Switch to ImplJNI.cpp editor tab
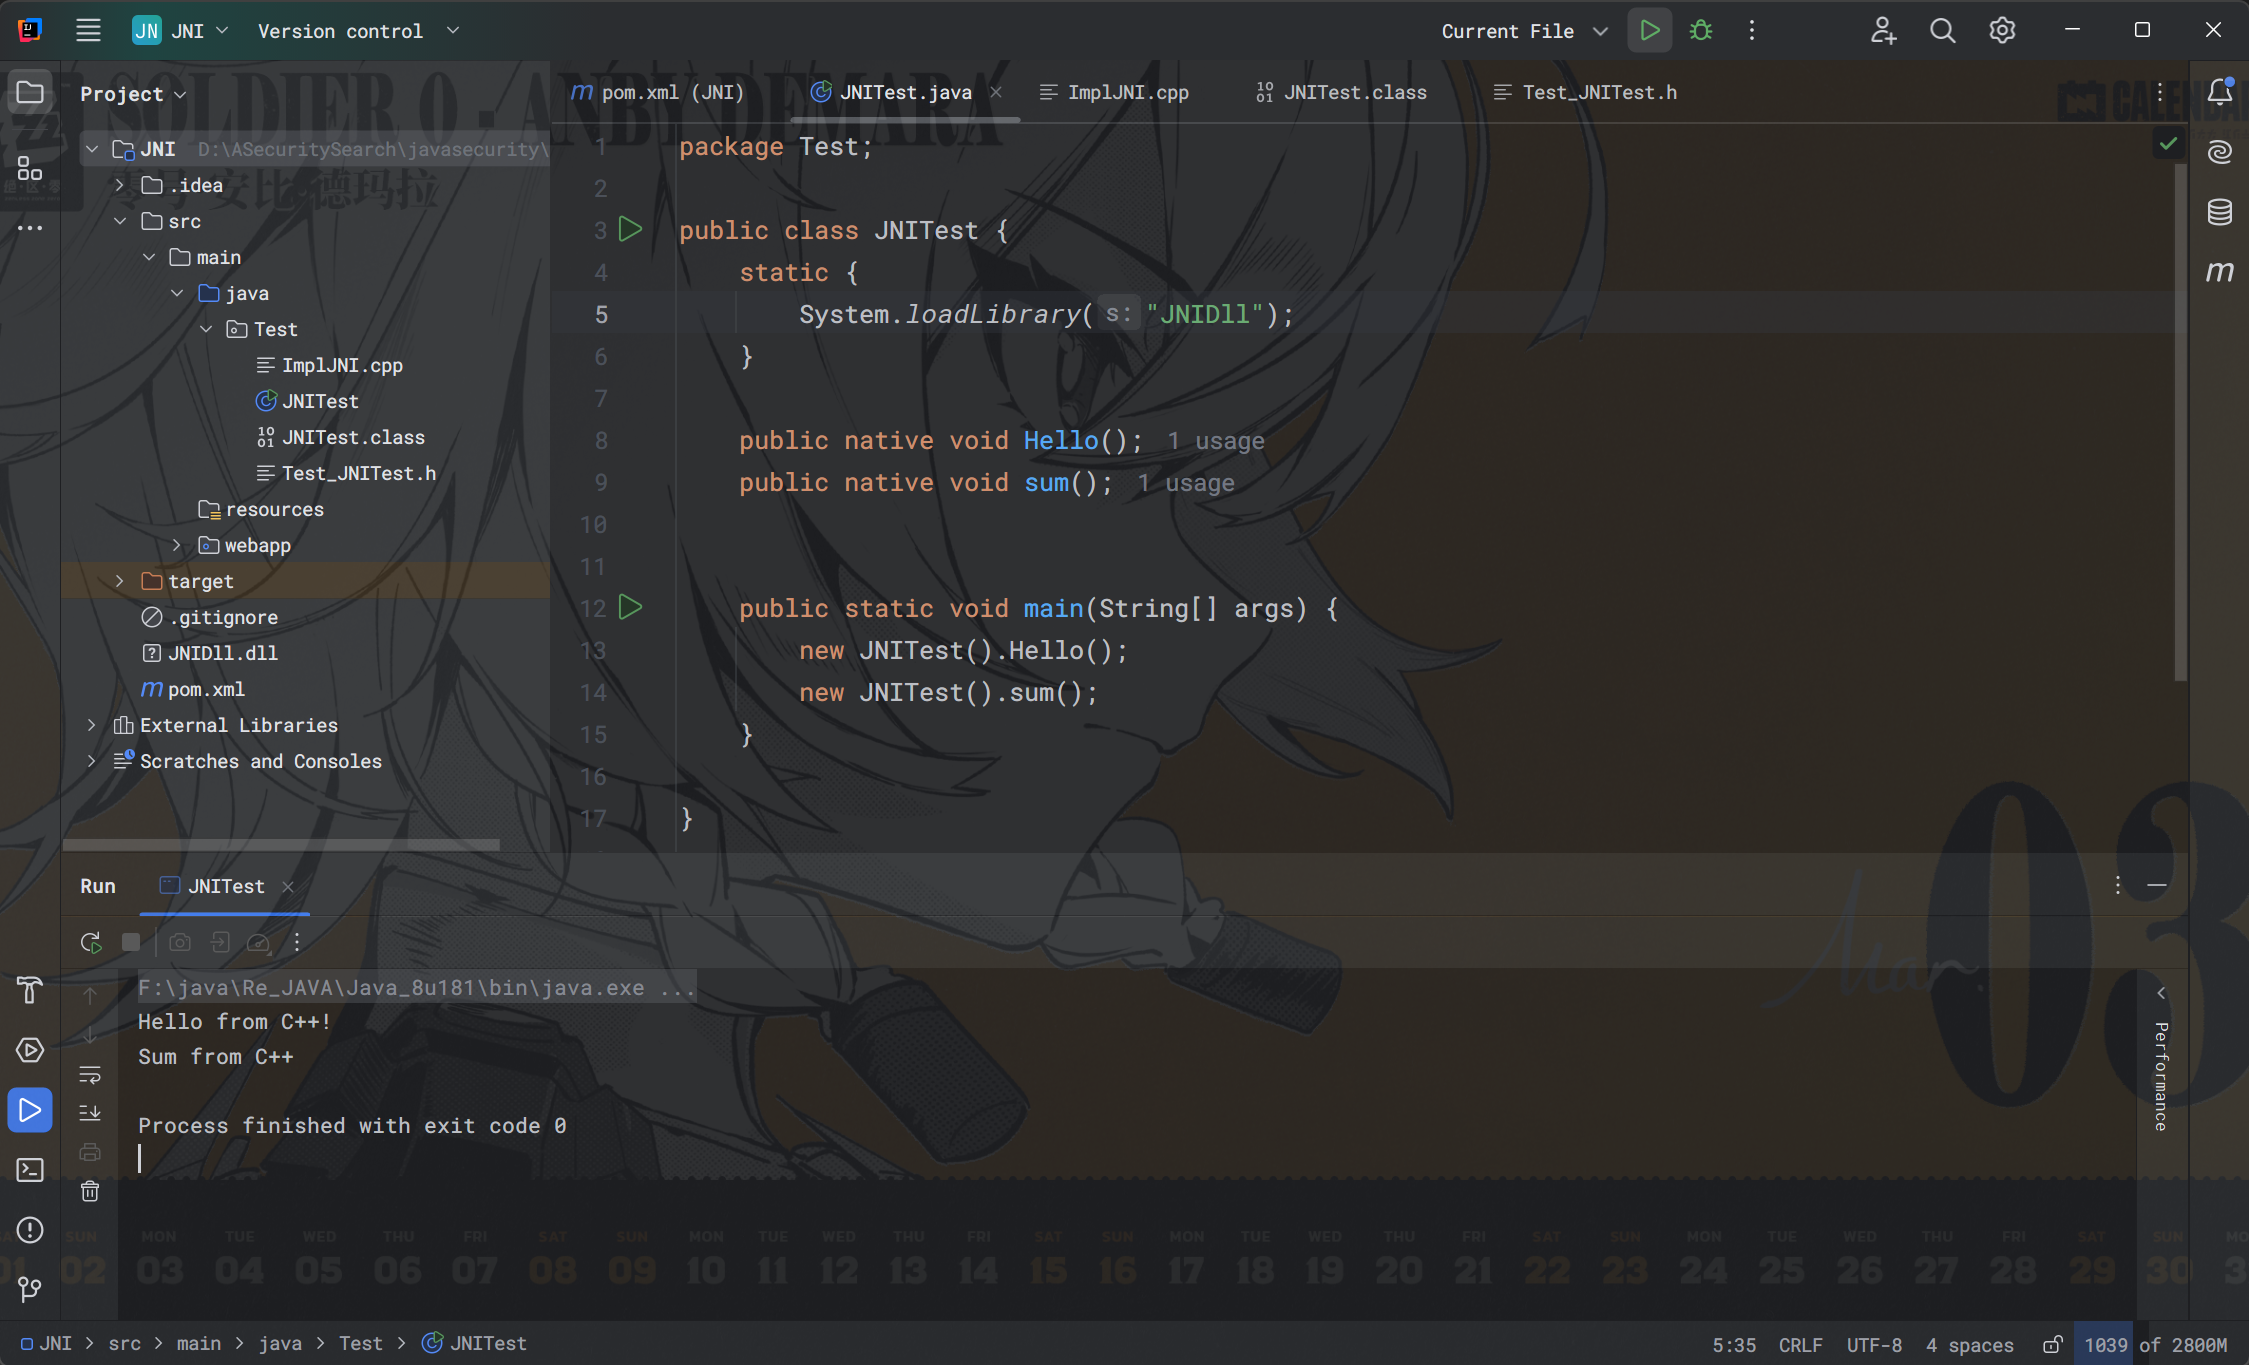Image resolution: width=2249 pixels, height=1365 pixels. pyautogui.click(x=1114, y=92)
